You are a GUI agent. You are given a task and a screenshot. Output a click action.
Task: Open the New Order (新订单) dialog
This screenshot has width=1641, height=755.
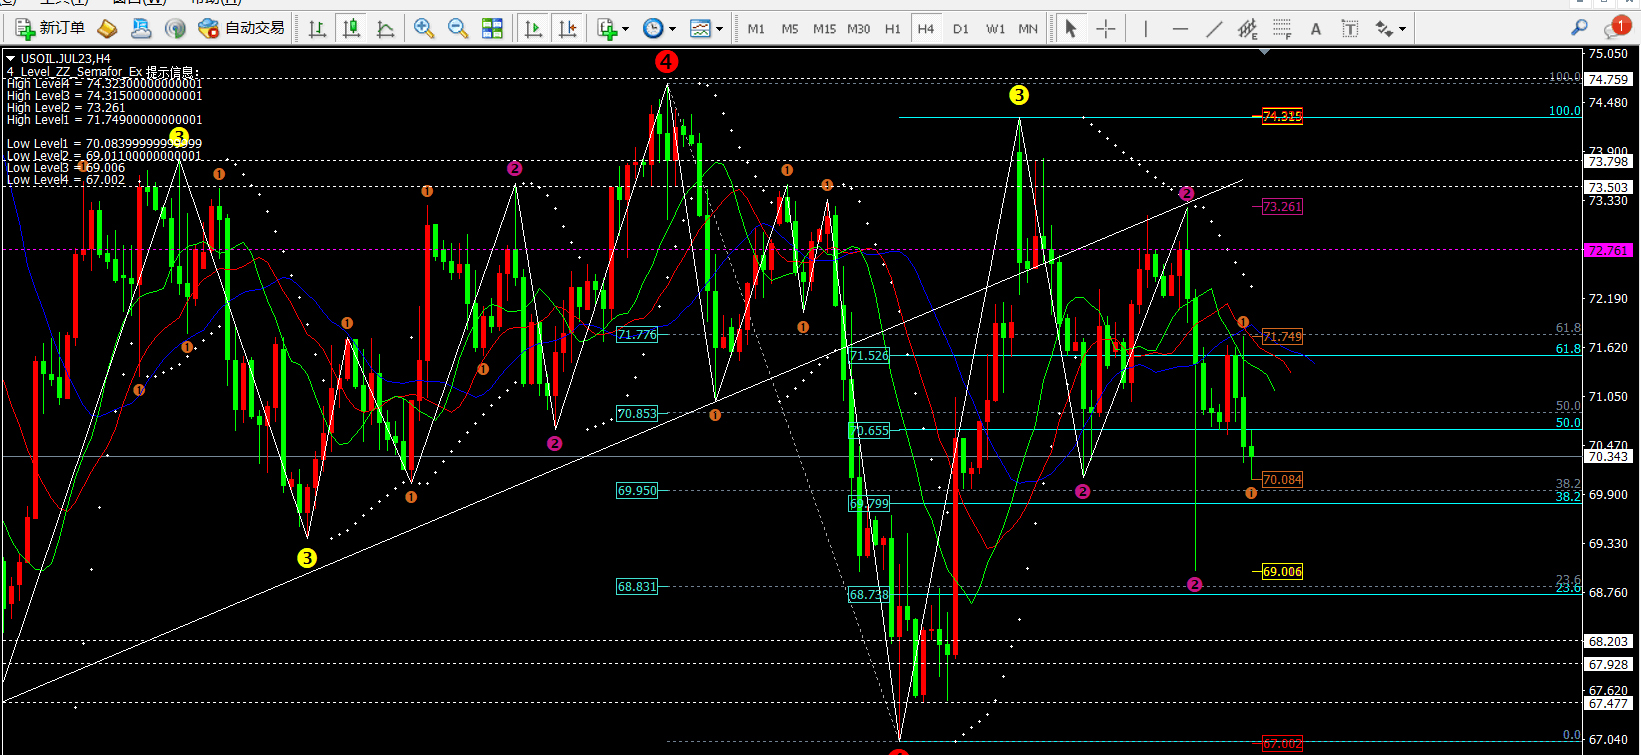[50, 28]
